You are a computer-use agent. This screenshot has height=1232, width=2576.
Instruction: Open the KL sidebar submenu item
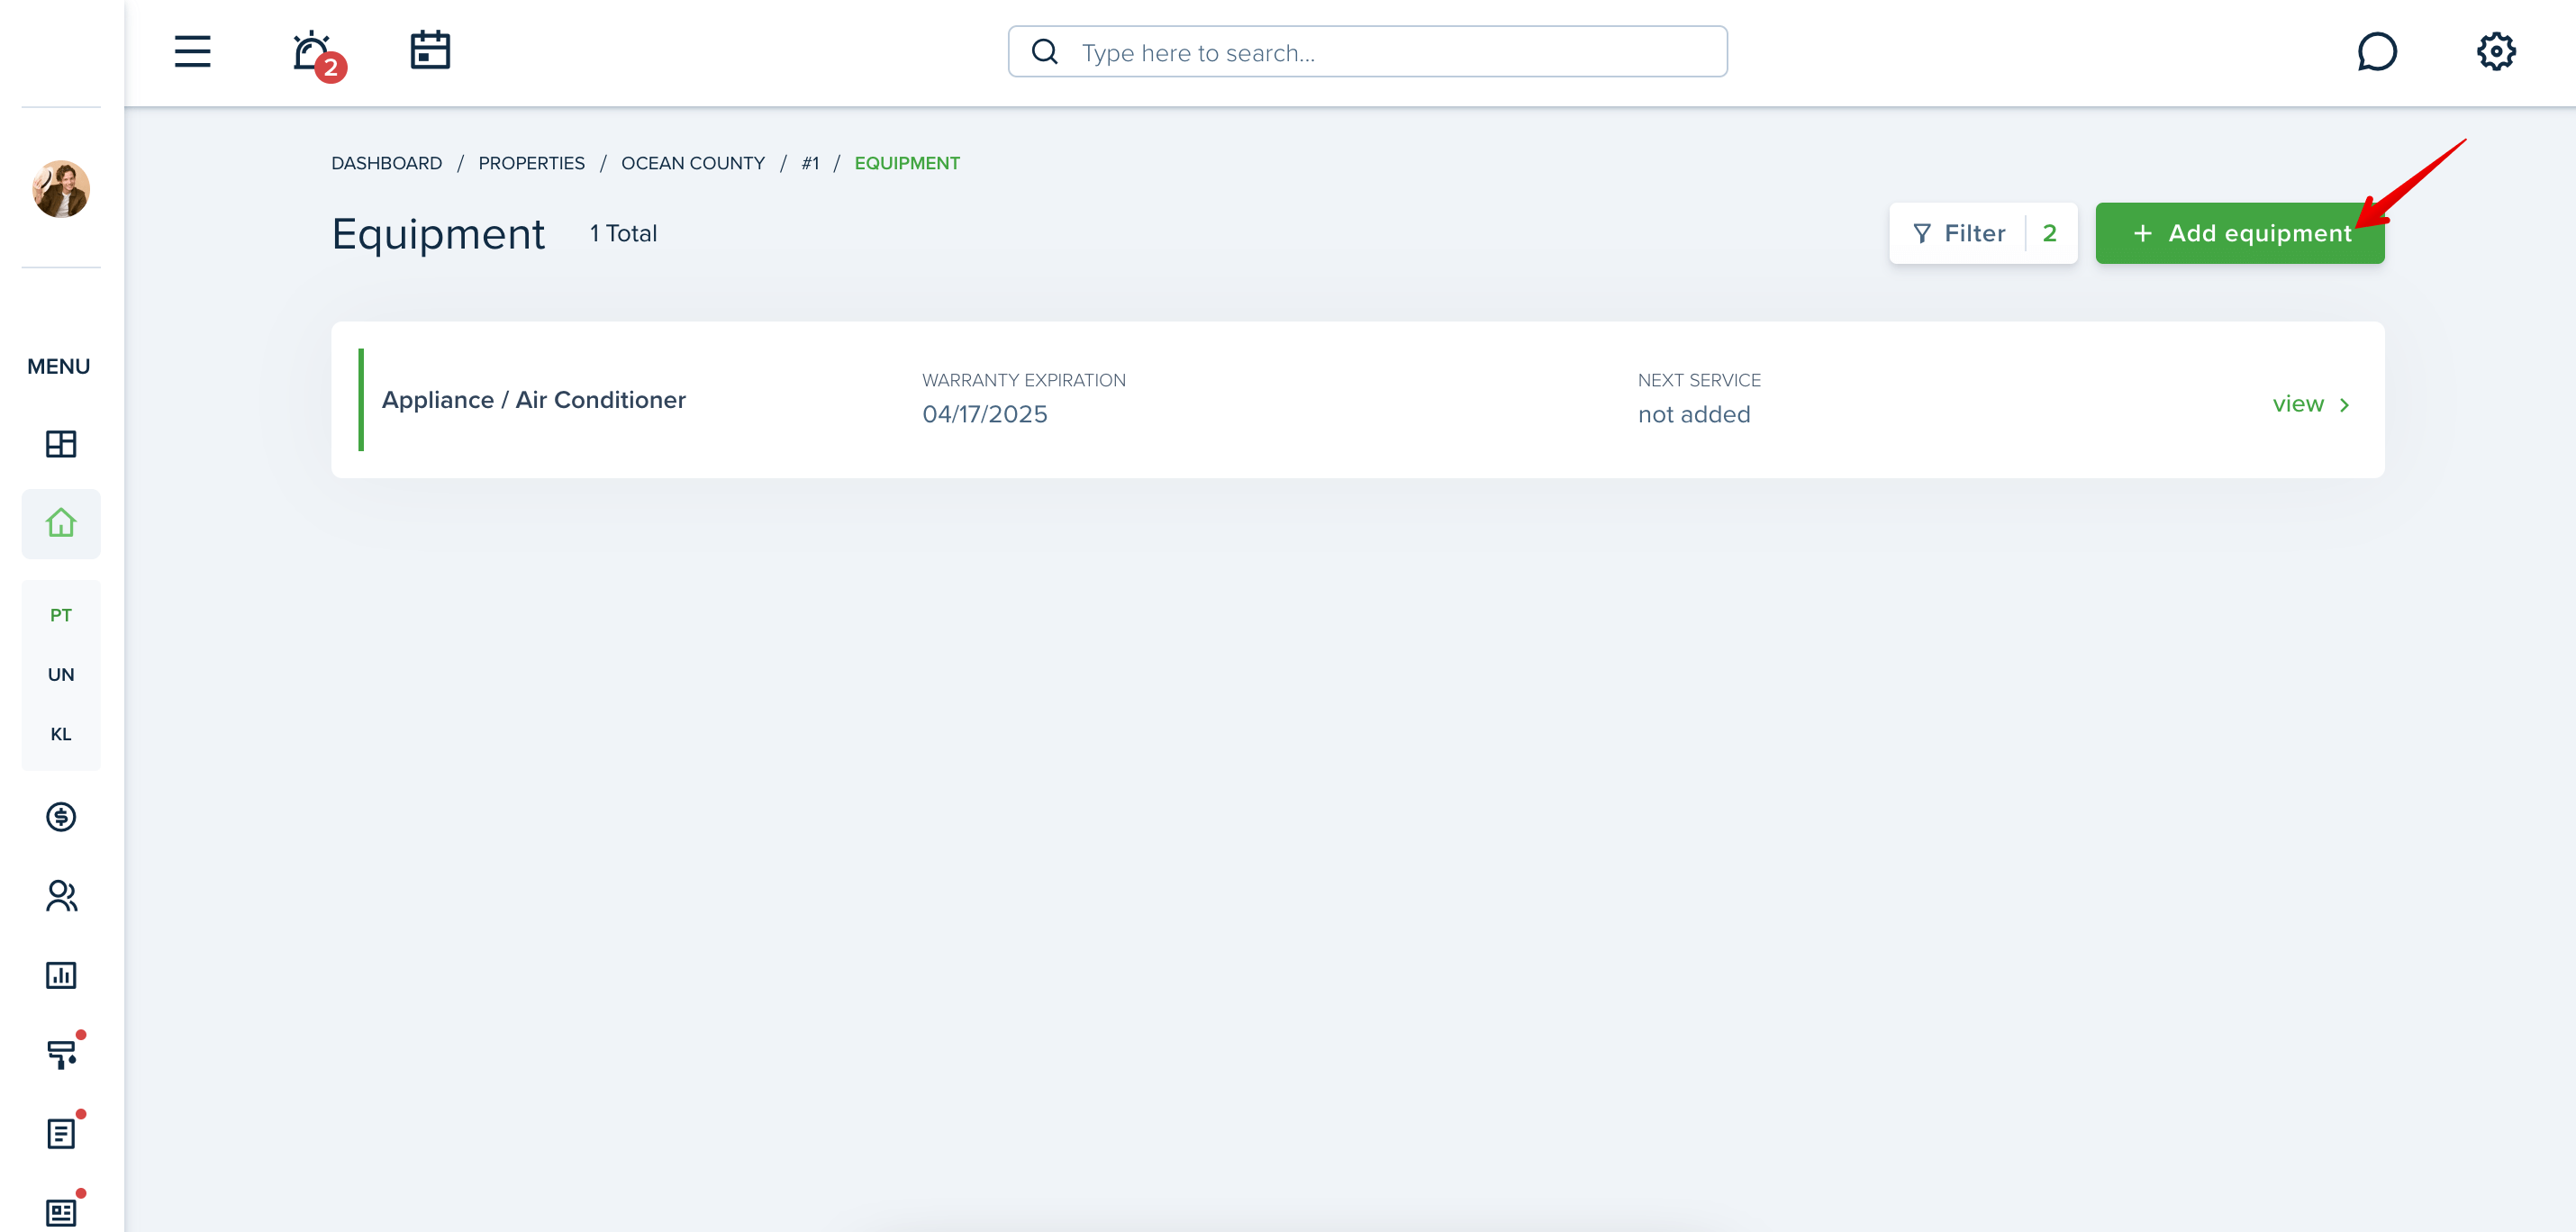pyautogui.click(x=61, y=733)
